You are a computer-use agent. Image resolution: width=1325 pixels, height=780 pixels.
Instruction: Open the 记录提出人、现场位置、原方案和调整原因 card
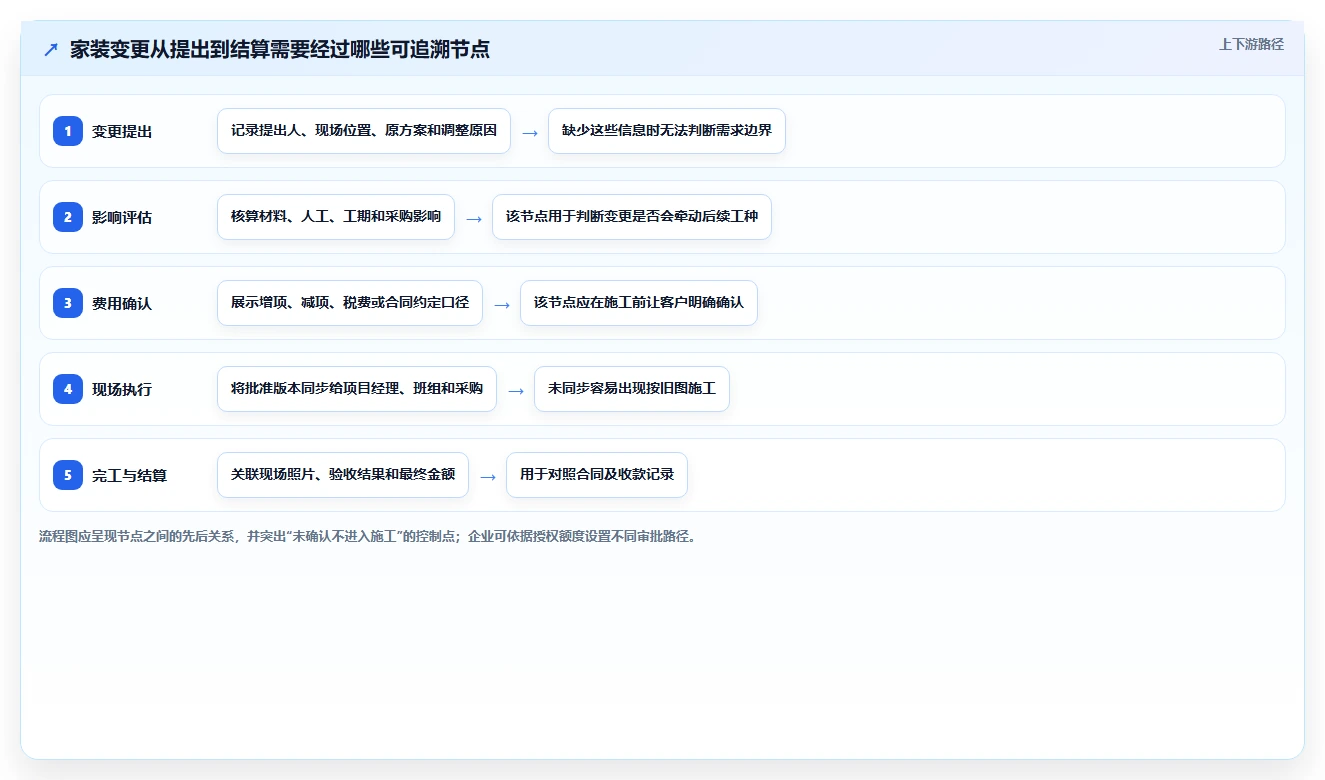point(364,131)
